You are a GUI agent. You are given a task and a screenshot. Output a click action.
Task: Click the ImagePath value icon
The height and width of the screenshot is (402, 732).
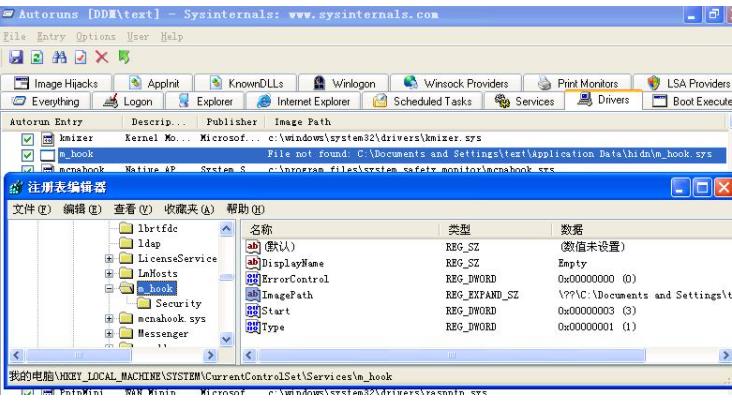pos(253,295)
